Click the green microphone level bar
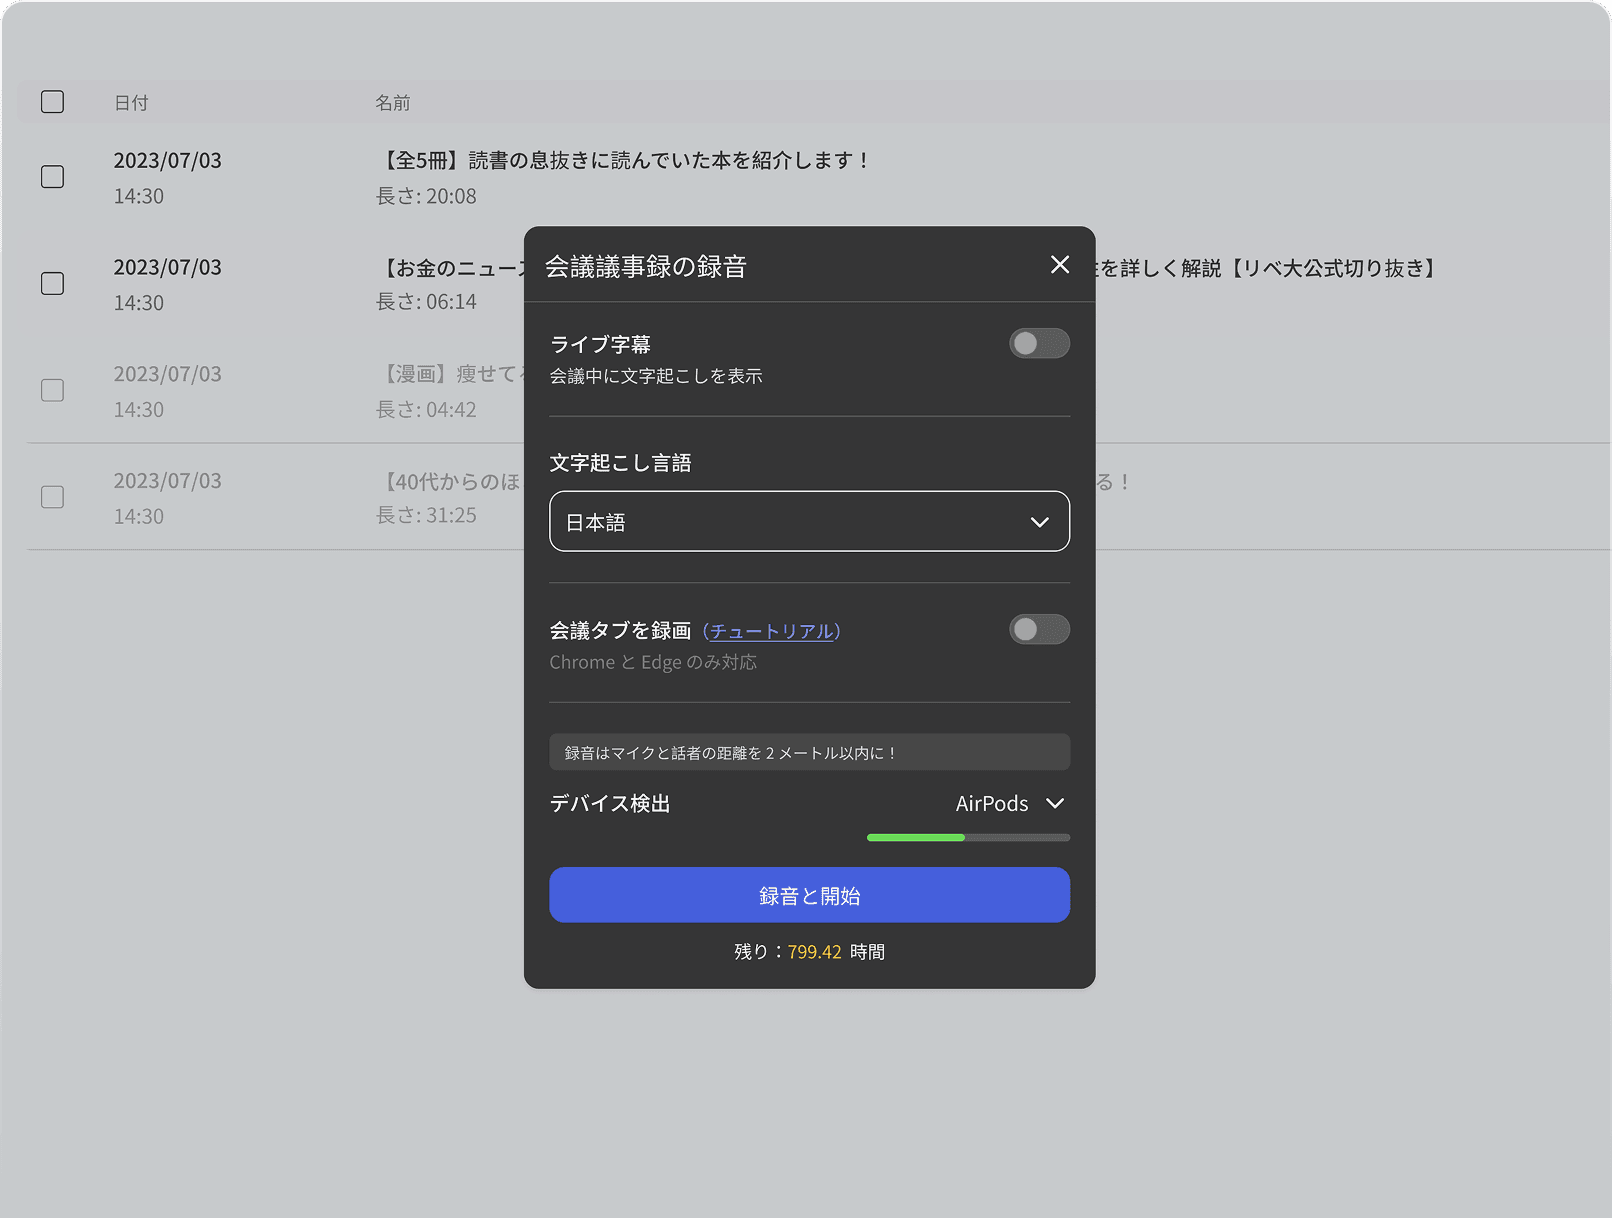1612x1218 pixels. click(915, 838)
